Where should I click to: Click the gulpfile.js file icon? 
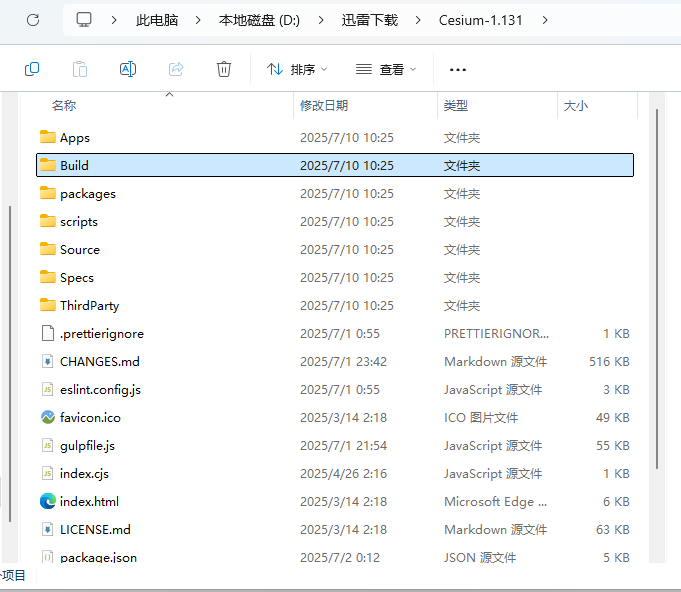pyautogui.click(x=48, y=445)
